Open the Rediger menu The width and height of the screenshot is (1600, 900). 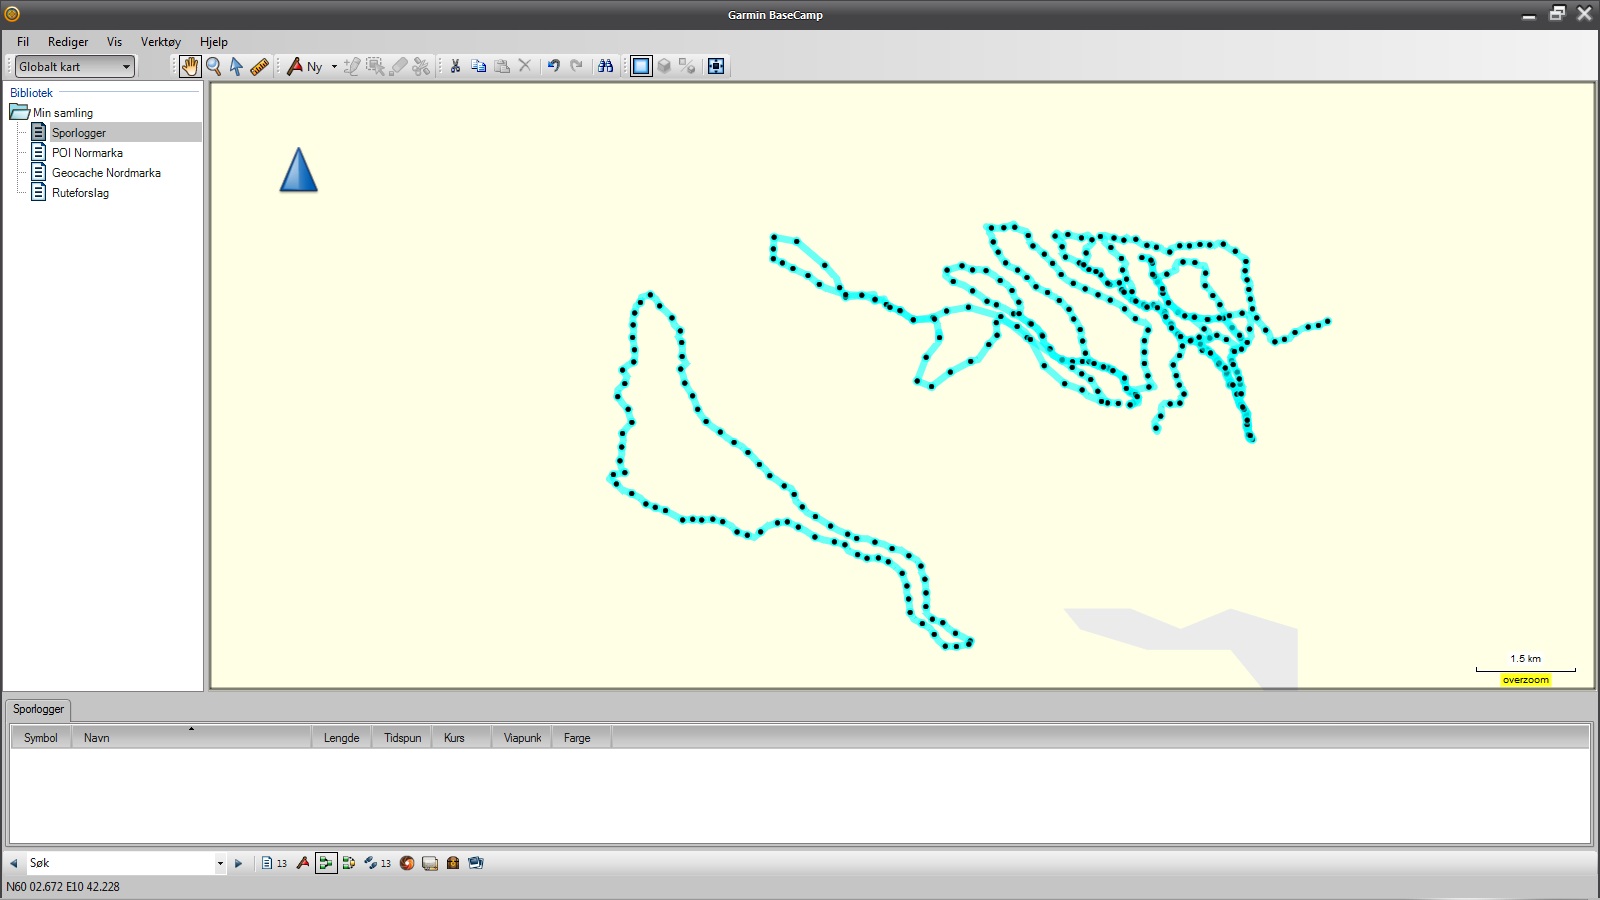tap(68, 42)
